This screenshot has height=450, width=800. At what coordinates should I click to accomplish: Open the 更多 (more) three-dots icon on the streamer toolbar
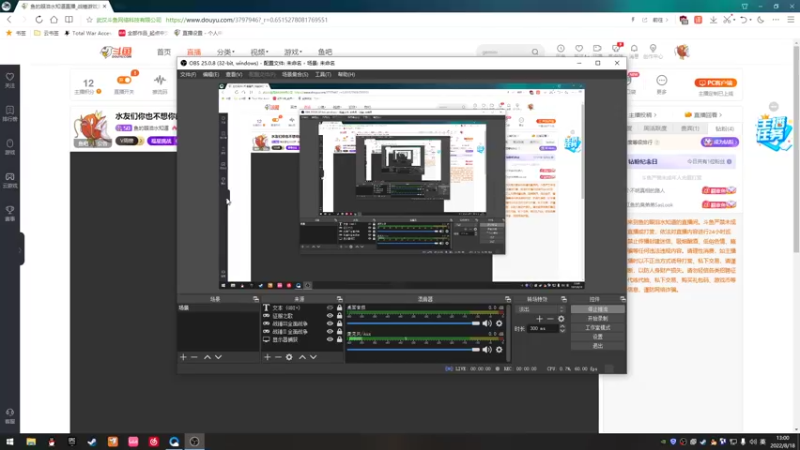662,84
